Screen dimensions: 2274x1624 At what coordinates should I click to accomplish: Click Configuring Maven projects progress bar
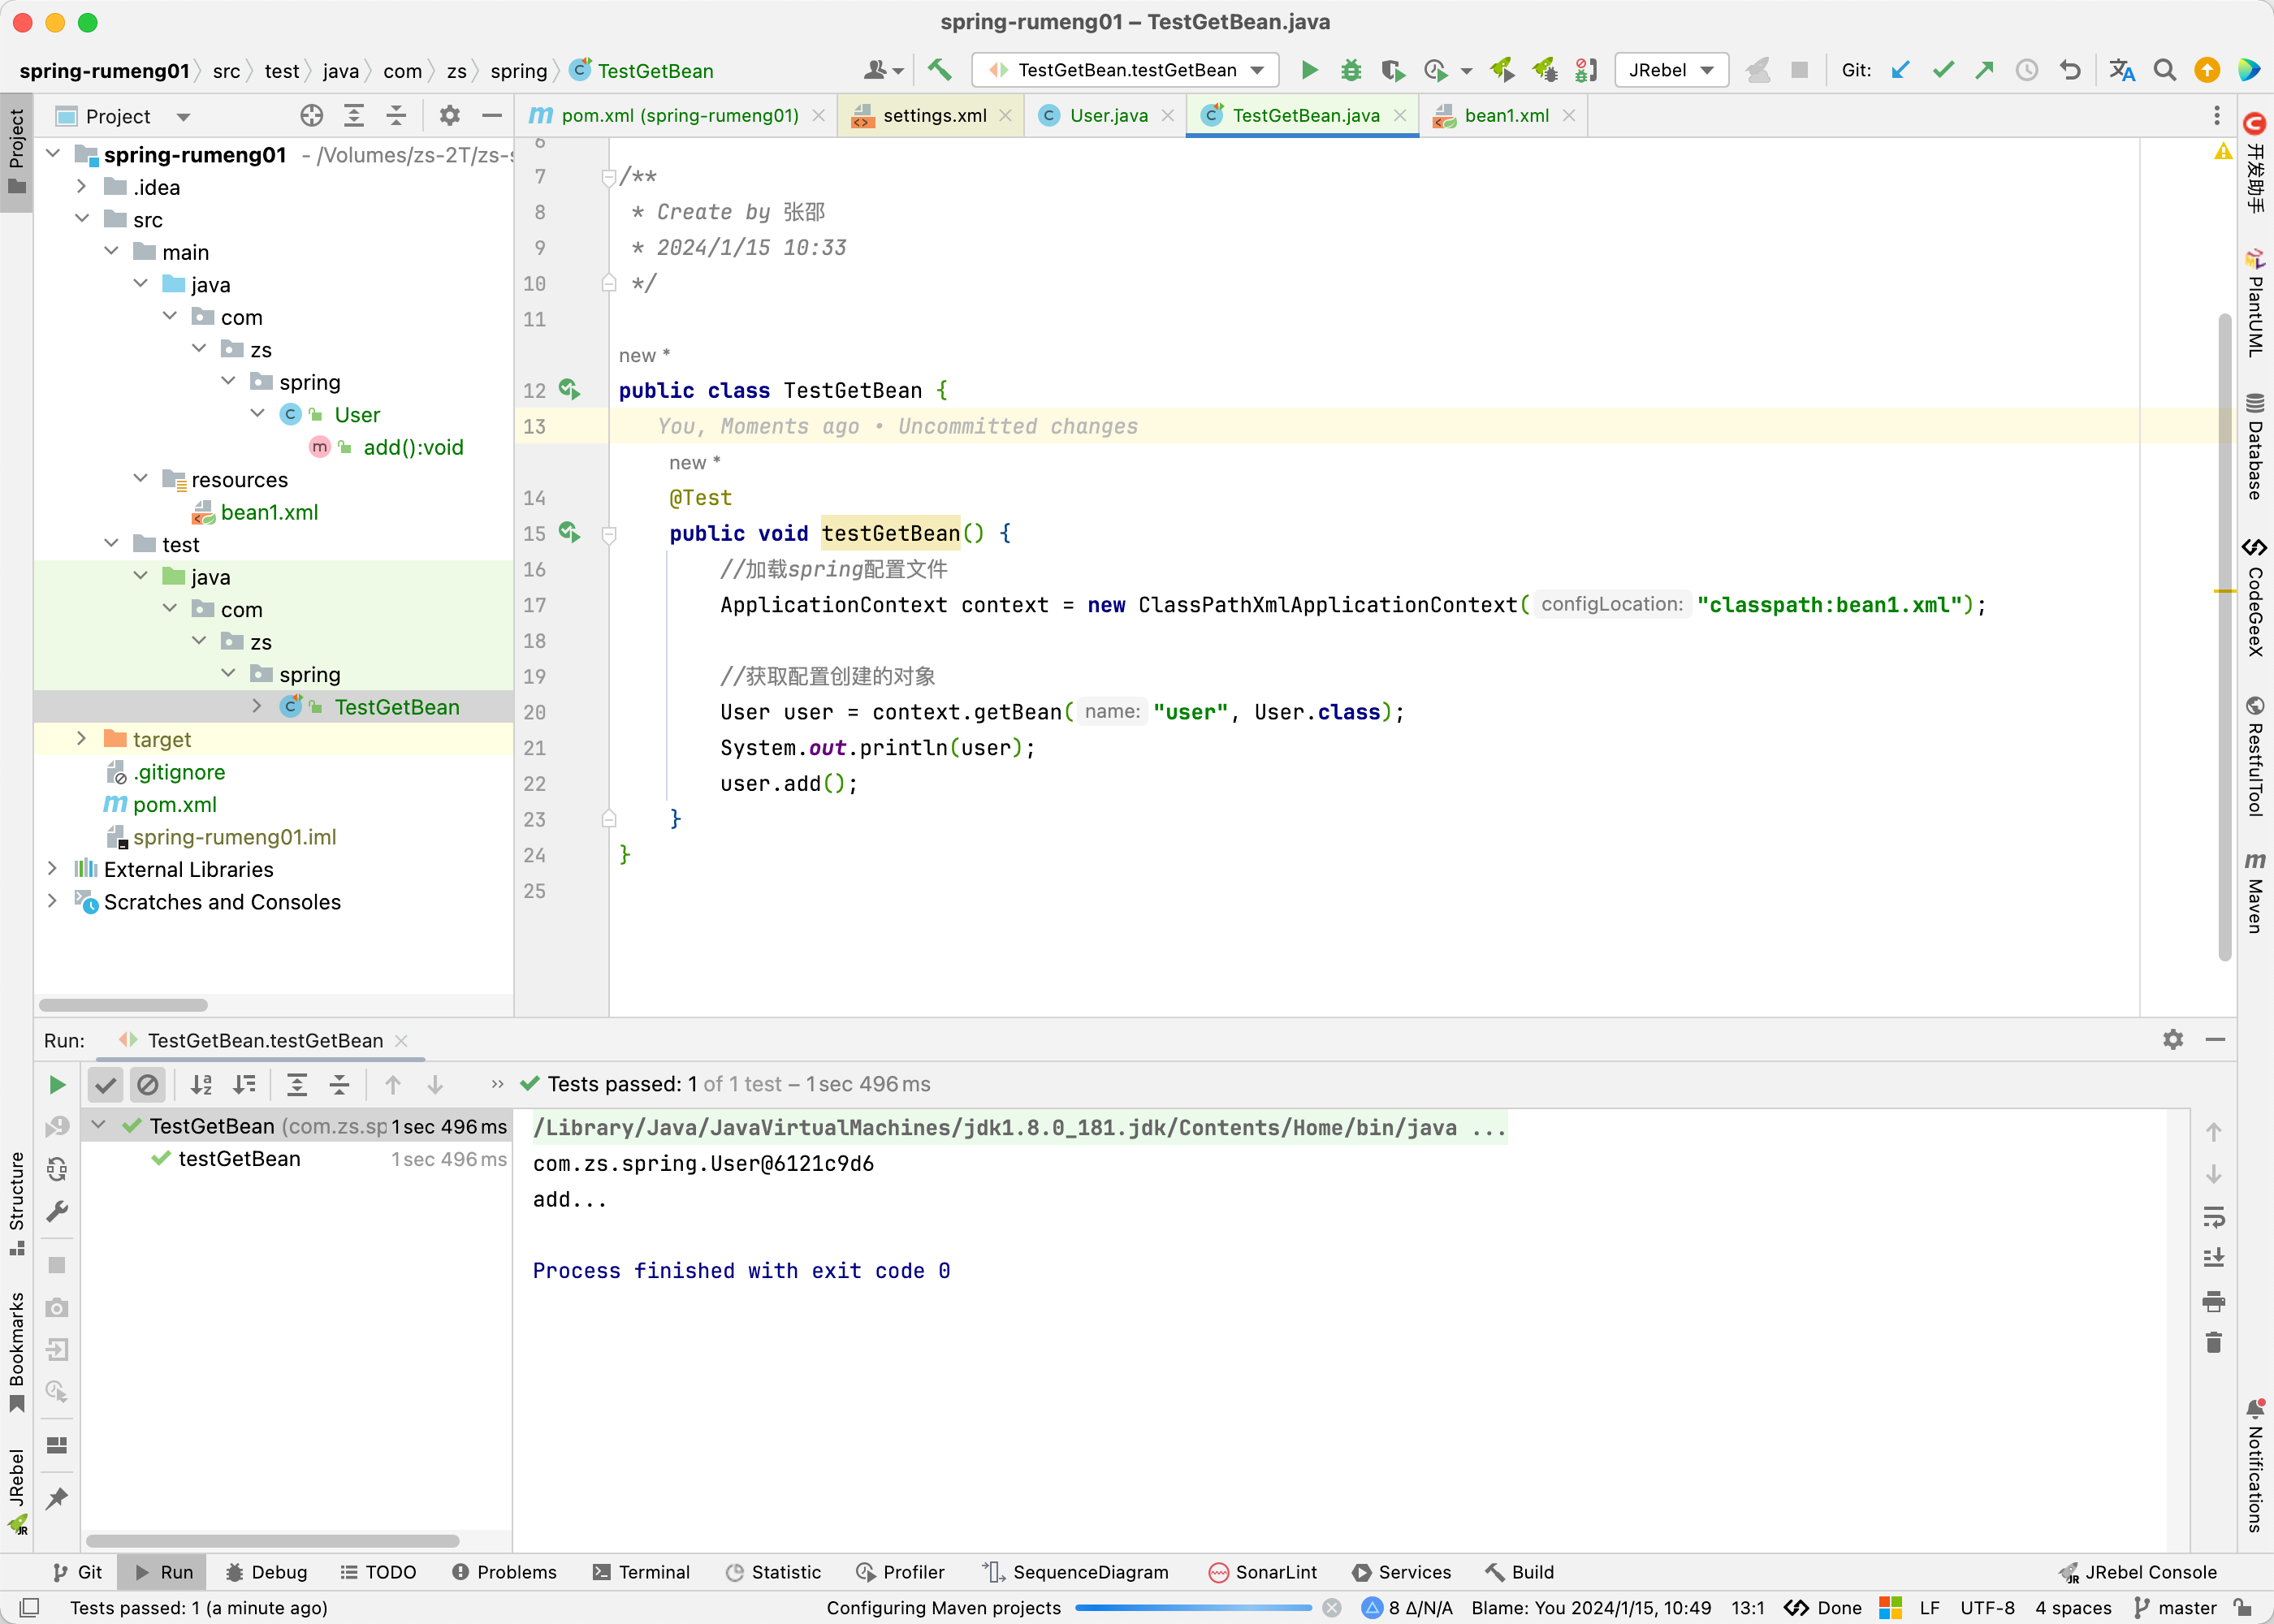click(1194, 1608)
